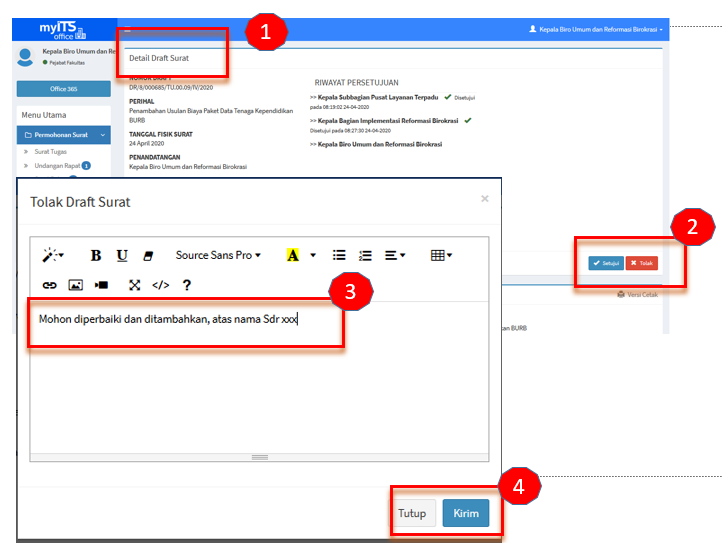
Task: Click Tutup to close the dialog
Action: click(412, 514)
